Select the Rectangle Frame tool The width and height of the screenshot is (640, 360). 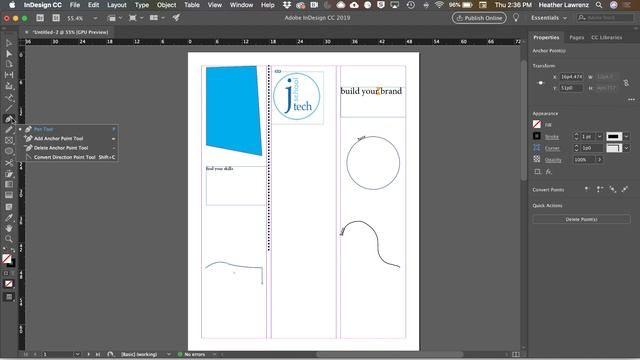tap(9, 140)
